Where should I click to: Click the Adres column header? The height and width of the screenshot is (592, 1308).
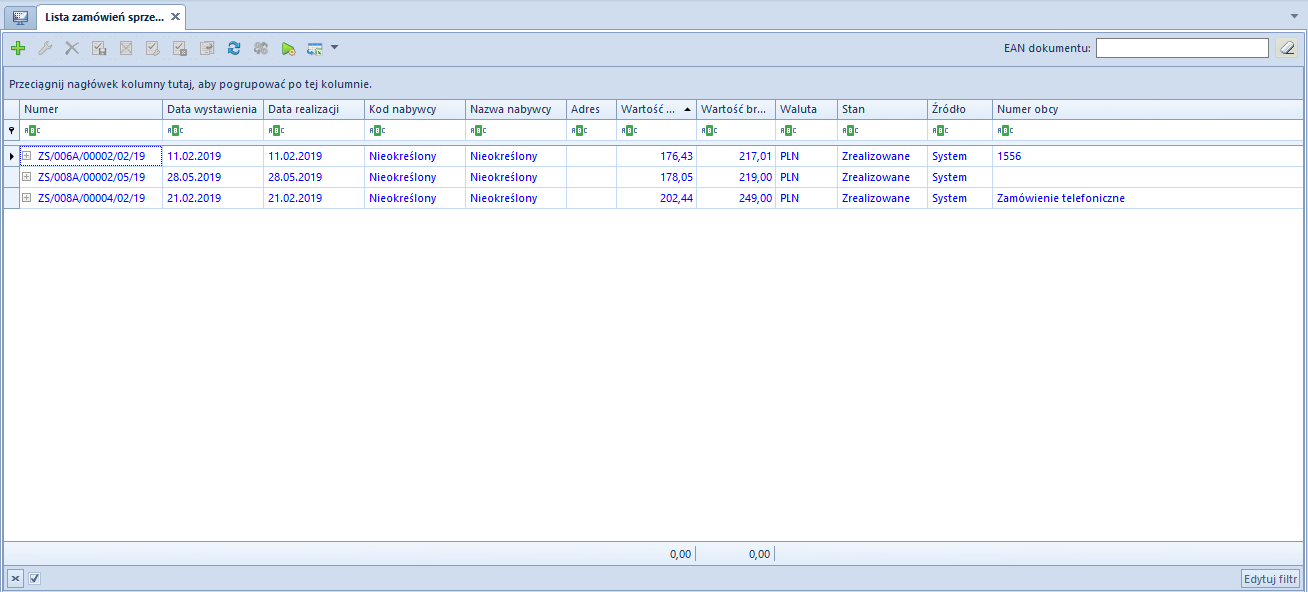pyautogui.click(x=591, y=109)
